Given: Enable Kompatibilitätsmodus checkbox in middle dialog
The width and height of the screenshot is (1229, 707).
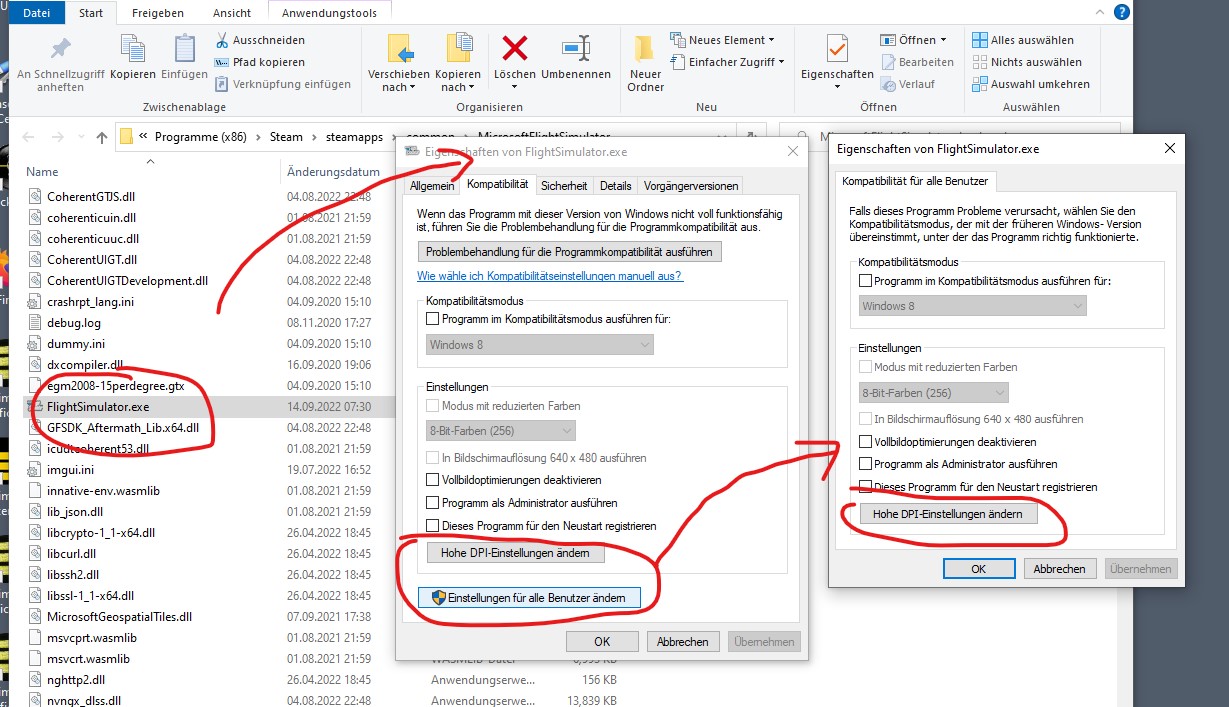Looking at the screenshot, I should click(x=433, y=319).
